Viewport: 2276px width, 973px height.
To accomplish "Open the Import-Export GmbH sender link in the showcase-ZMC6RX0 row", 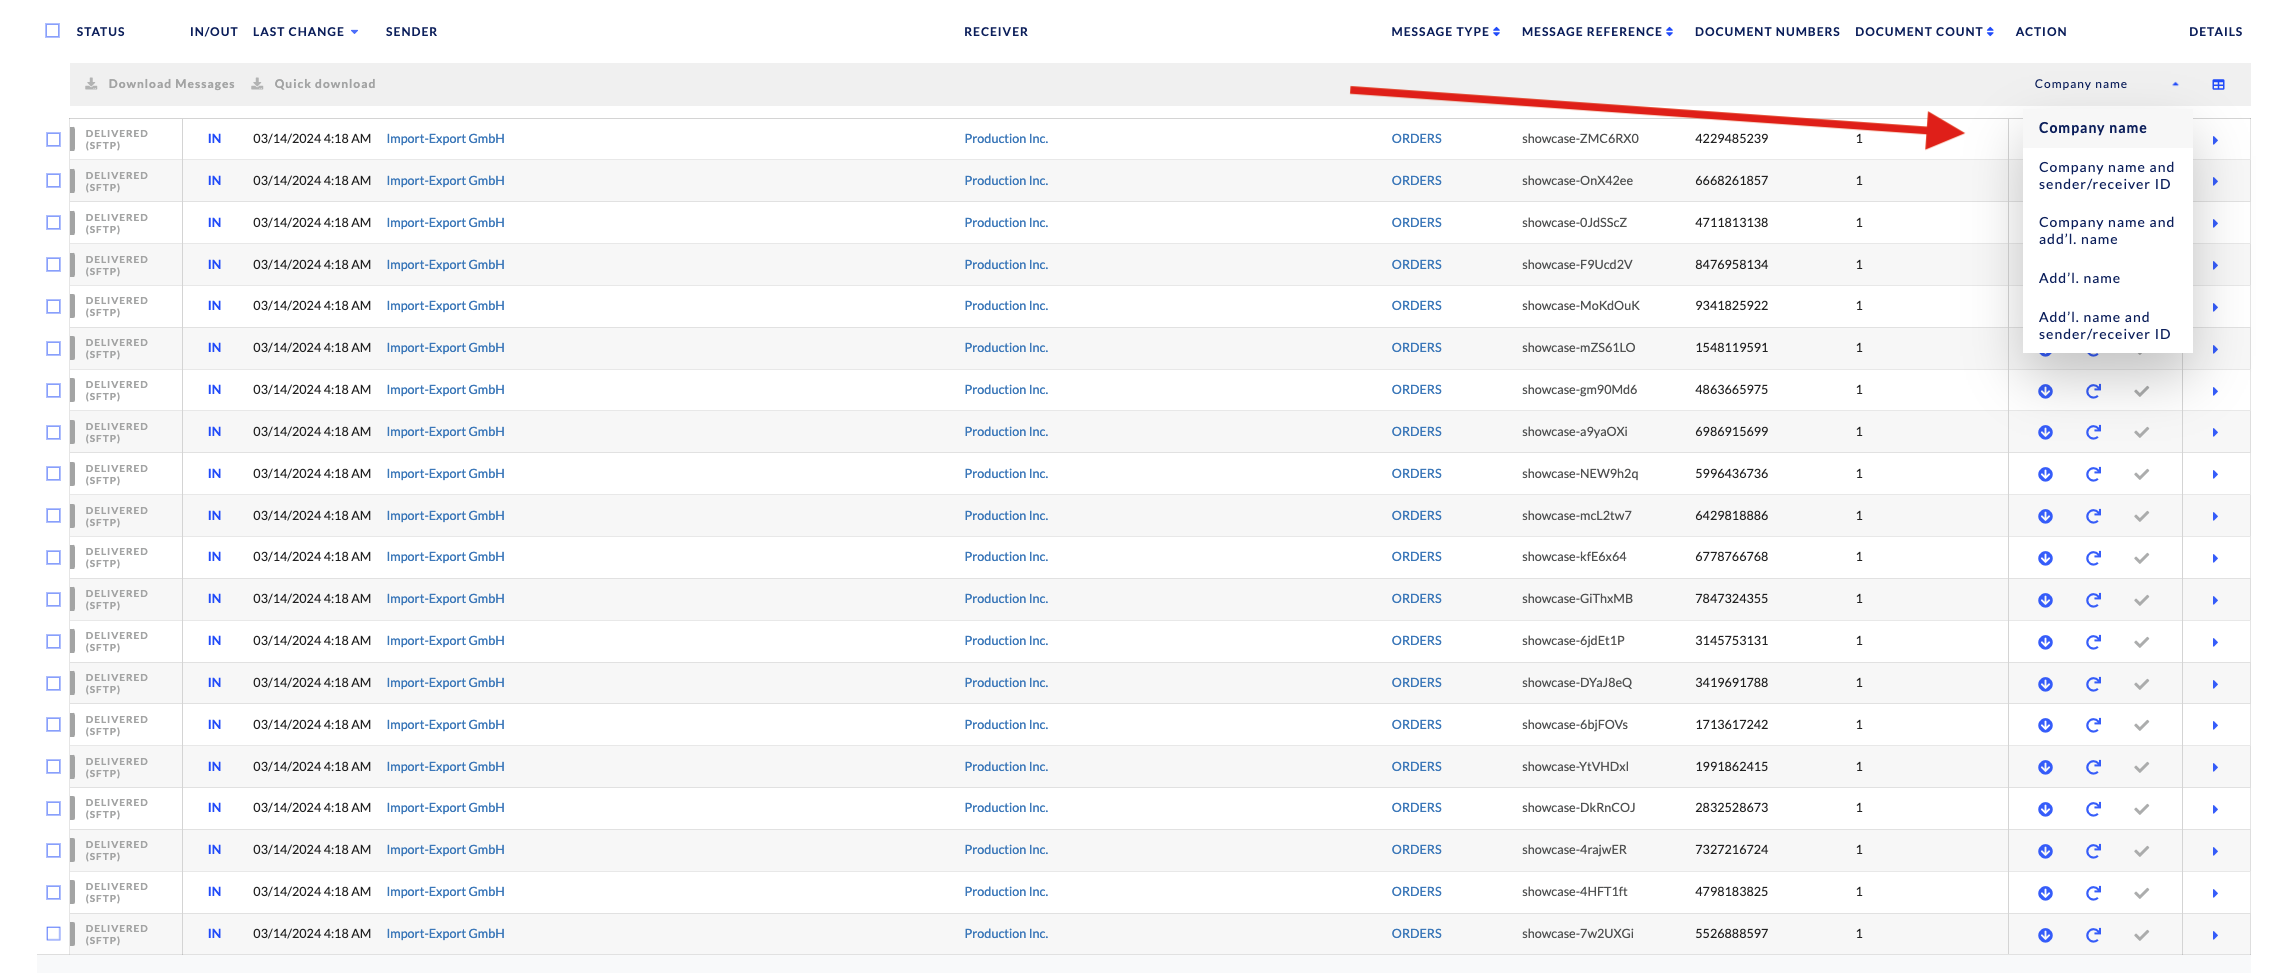I will click(x=445, y=139).
